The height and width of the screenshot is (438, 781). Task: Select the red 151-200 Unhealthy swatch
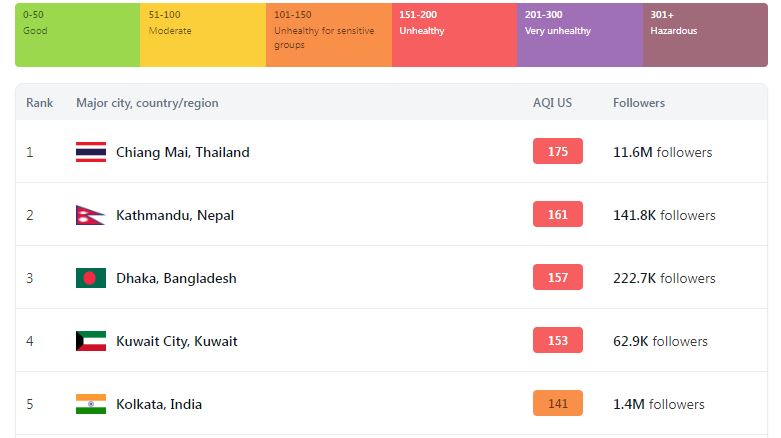pyautogui.click(x=454, y=35)
